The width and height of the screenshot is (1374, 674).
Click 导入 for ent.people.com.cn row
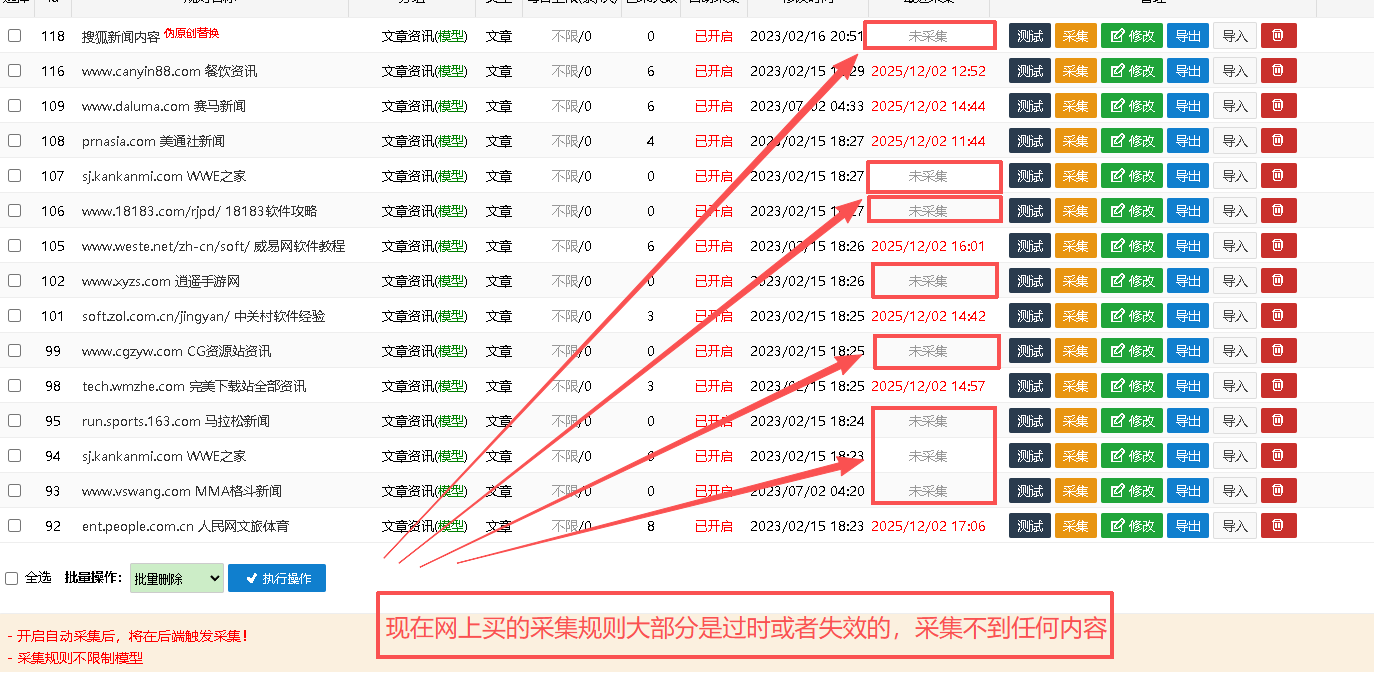point(1235,526)
